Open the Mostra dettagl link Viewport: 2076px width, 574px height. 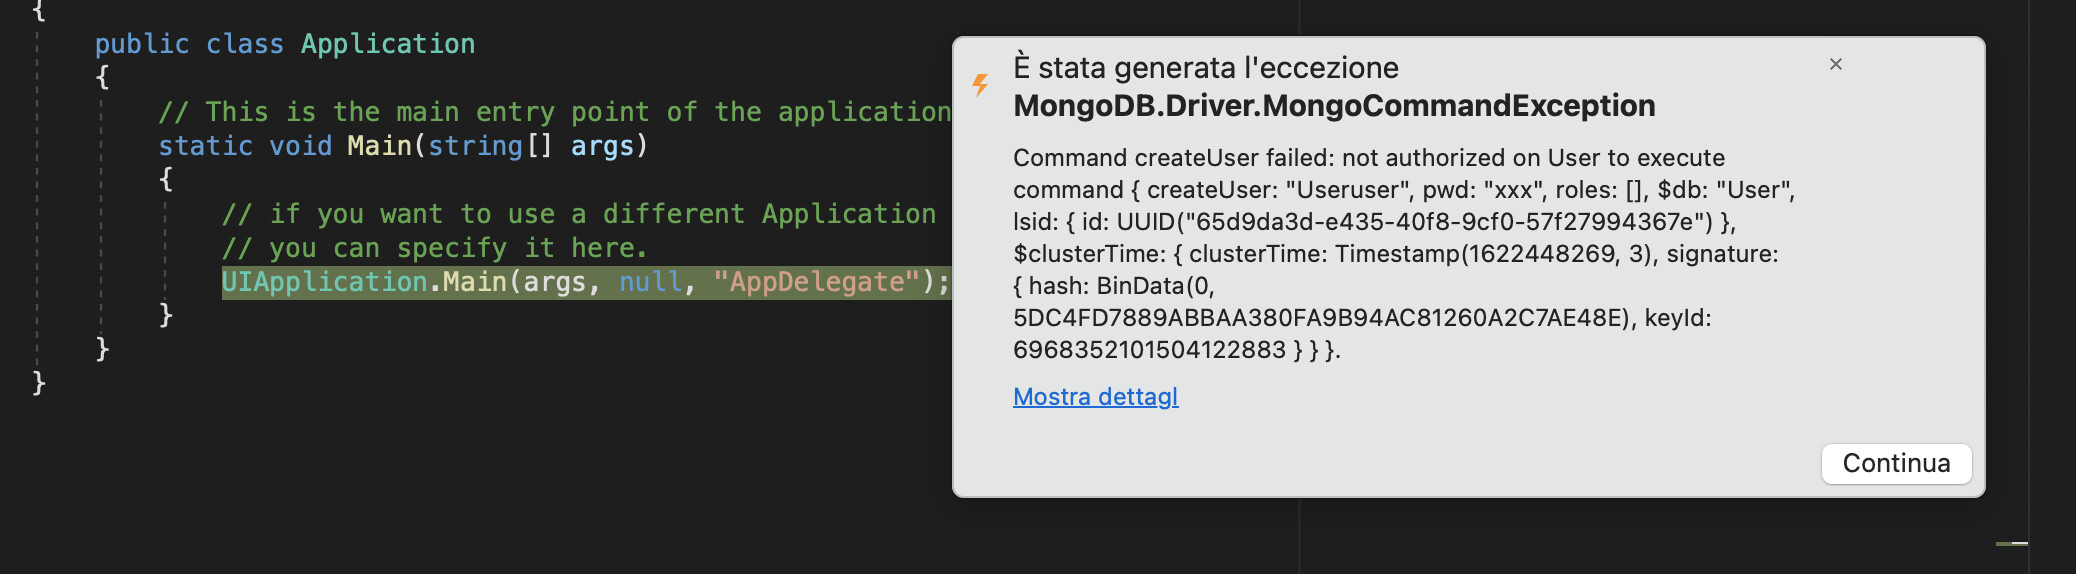[x=1095, y=397]
